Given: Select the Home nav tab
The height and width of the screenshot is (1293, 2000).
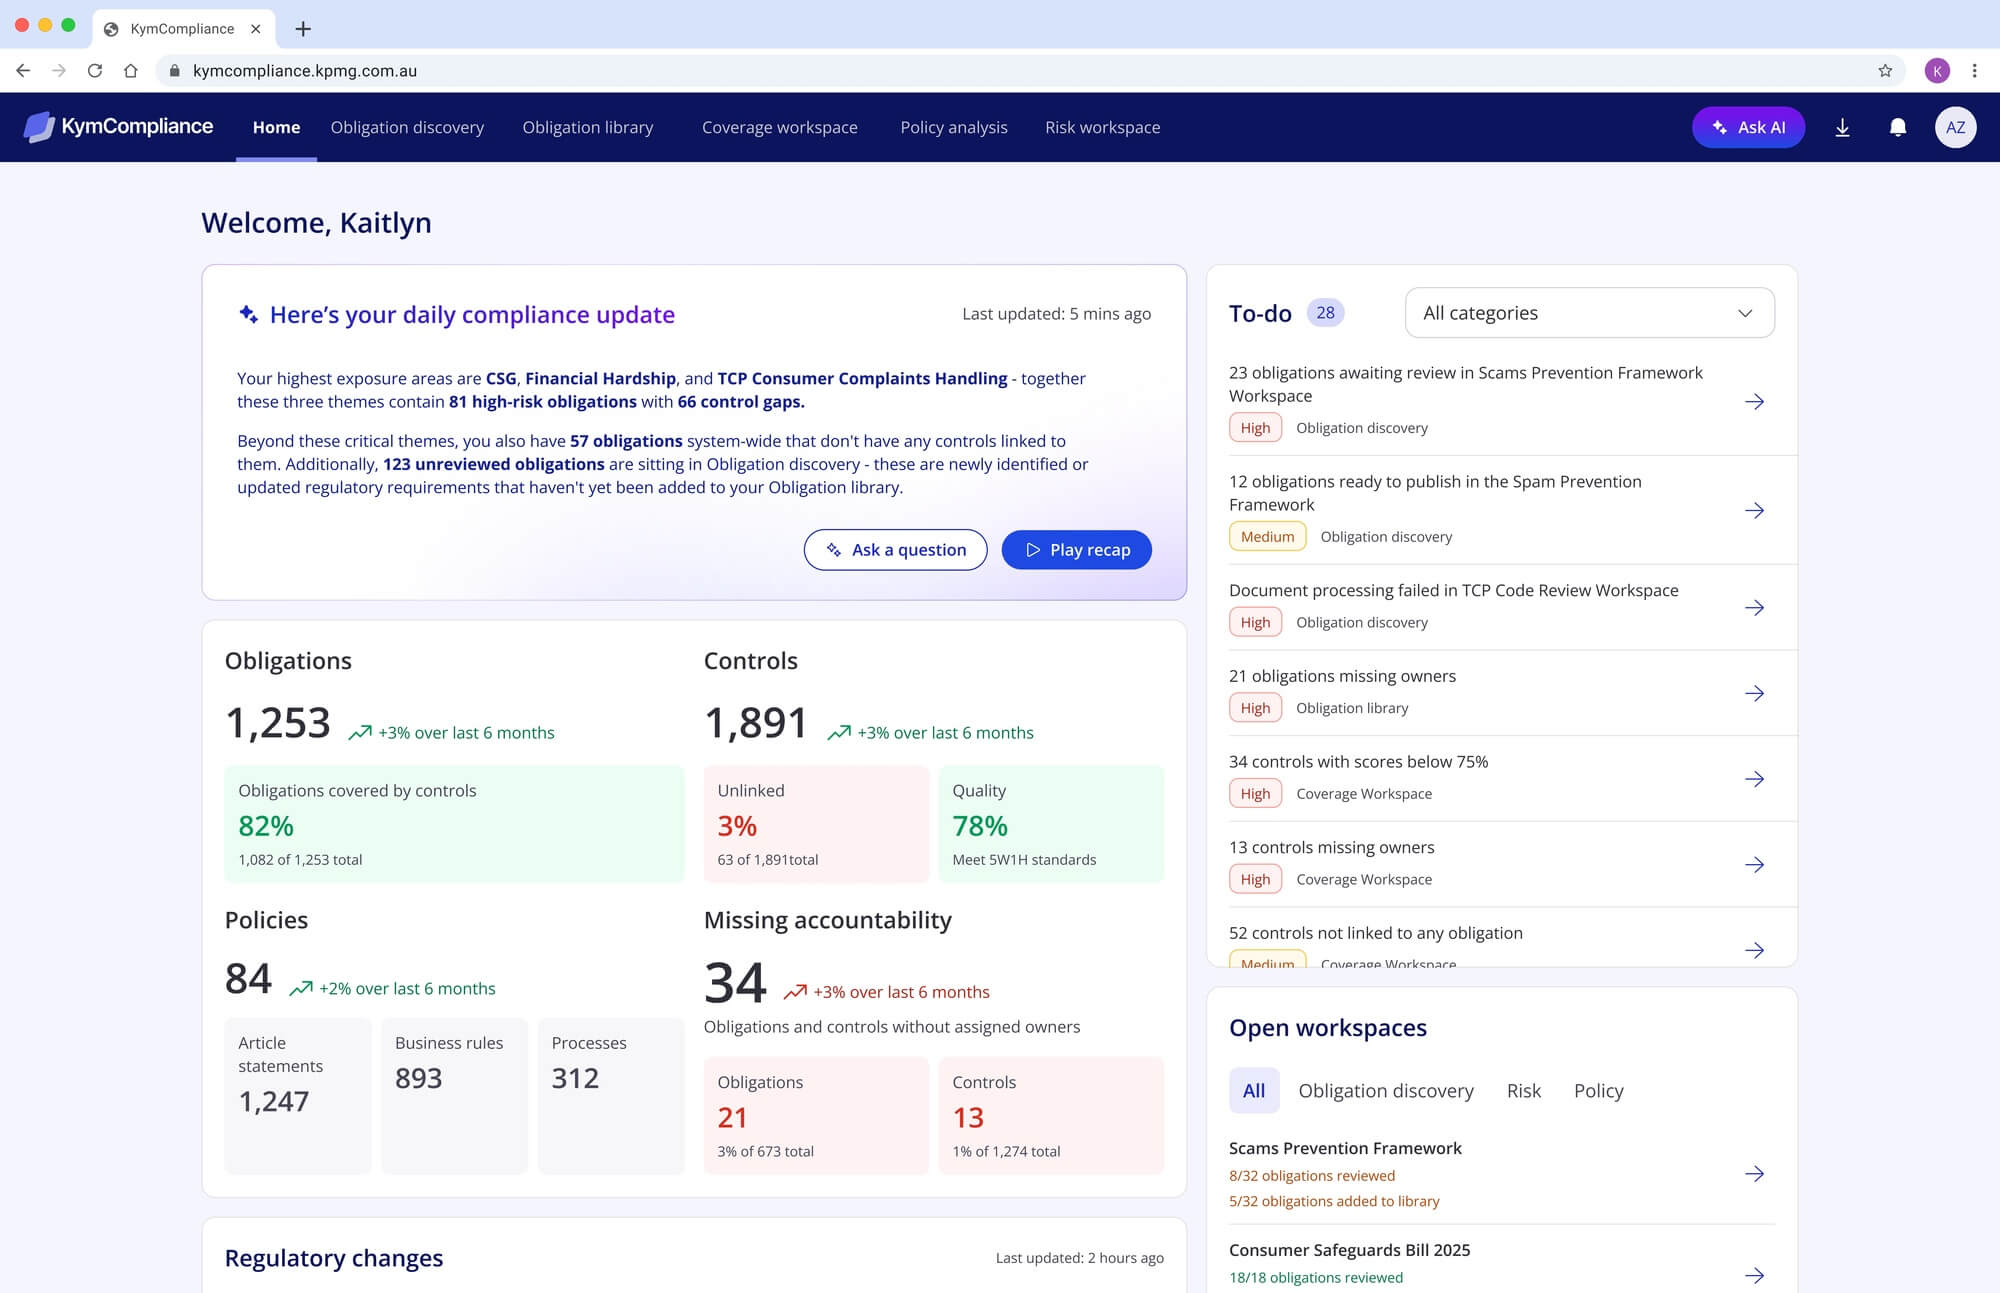Looking at the screenshot, I should click(276, 127).
